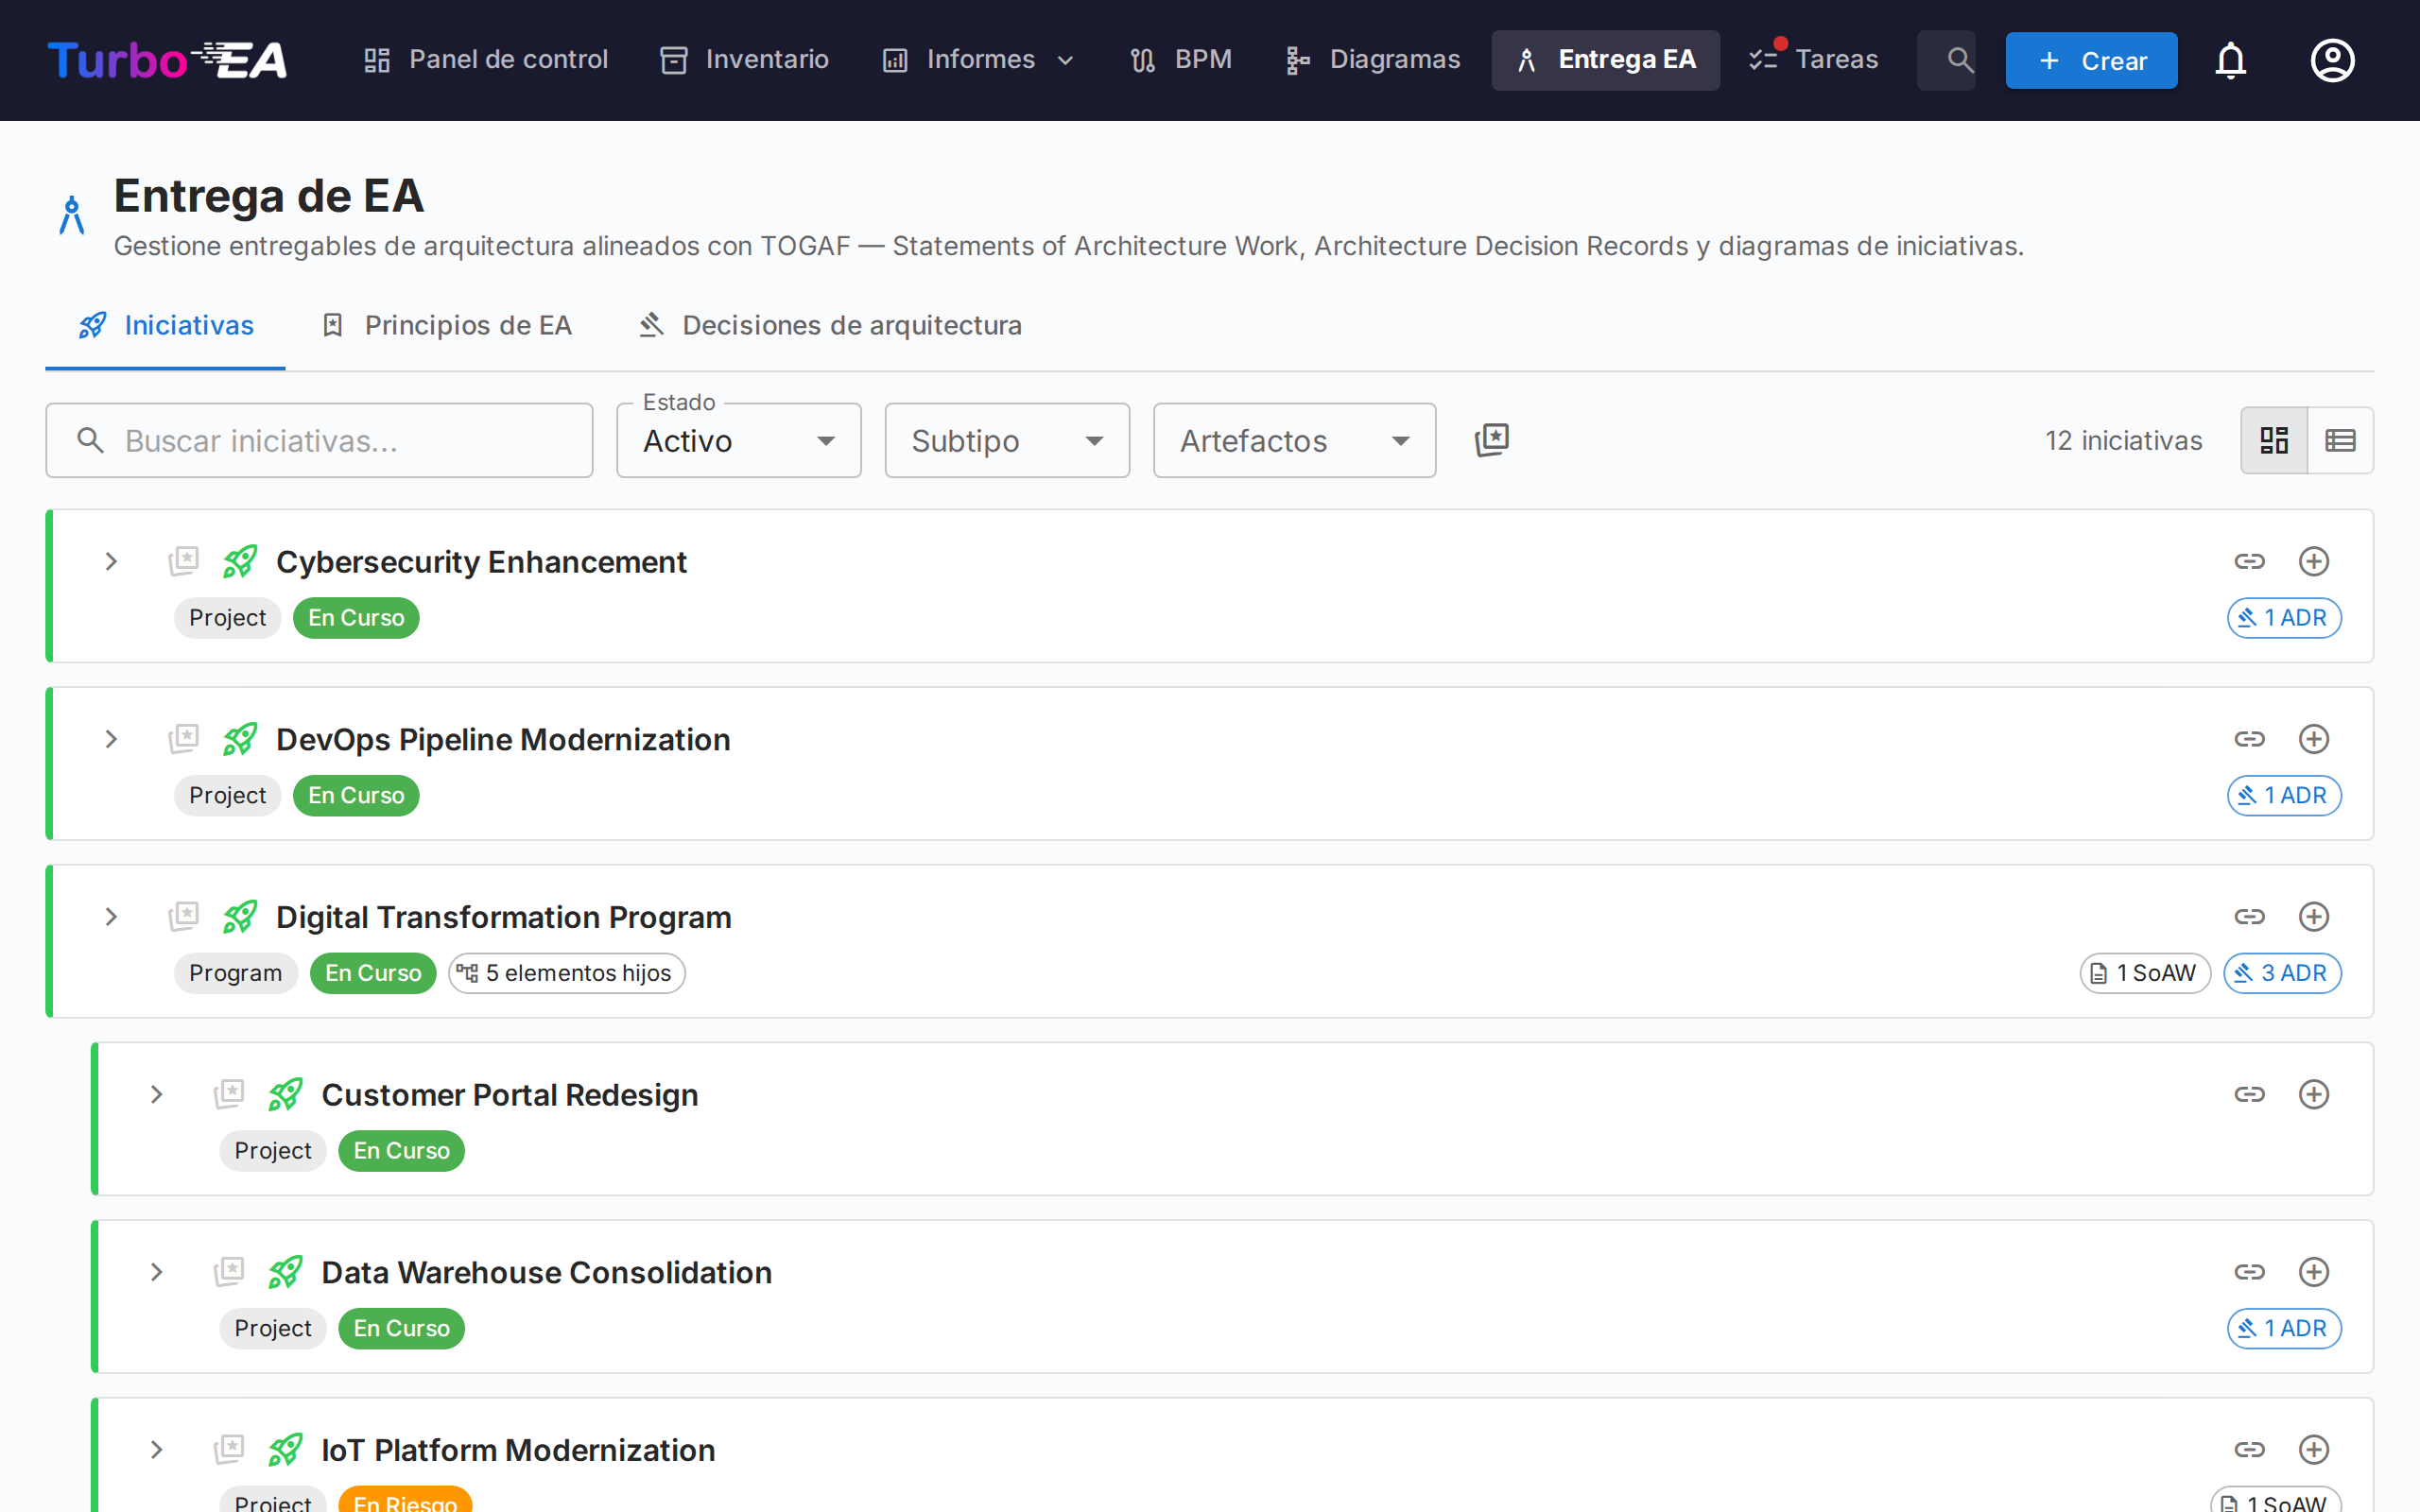2420x1512 pixels.
Task: Expand the Cybersecurity Enhancement row
Action: coord(110,561)
